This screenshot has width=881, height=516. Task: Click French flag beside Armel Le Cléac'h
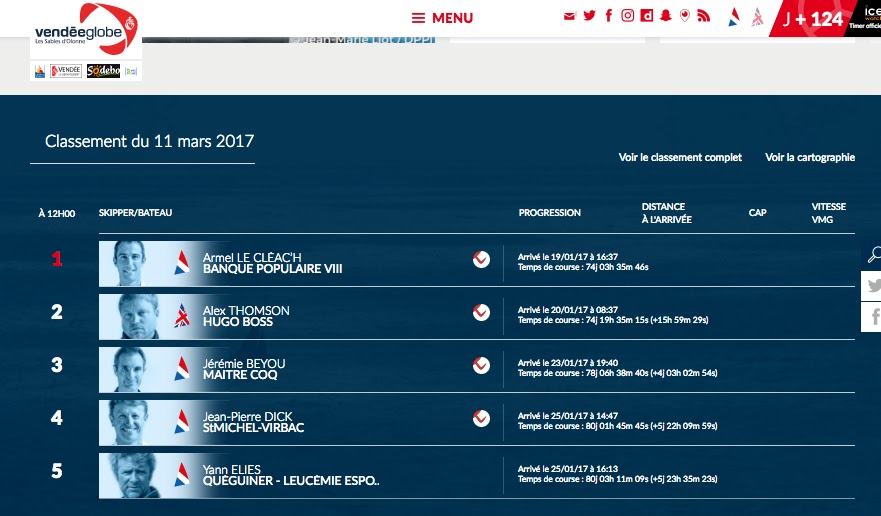coord(181,262)
